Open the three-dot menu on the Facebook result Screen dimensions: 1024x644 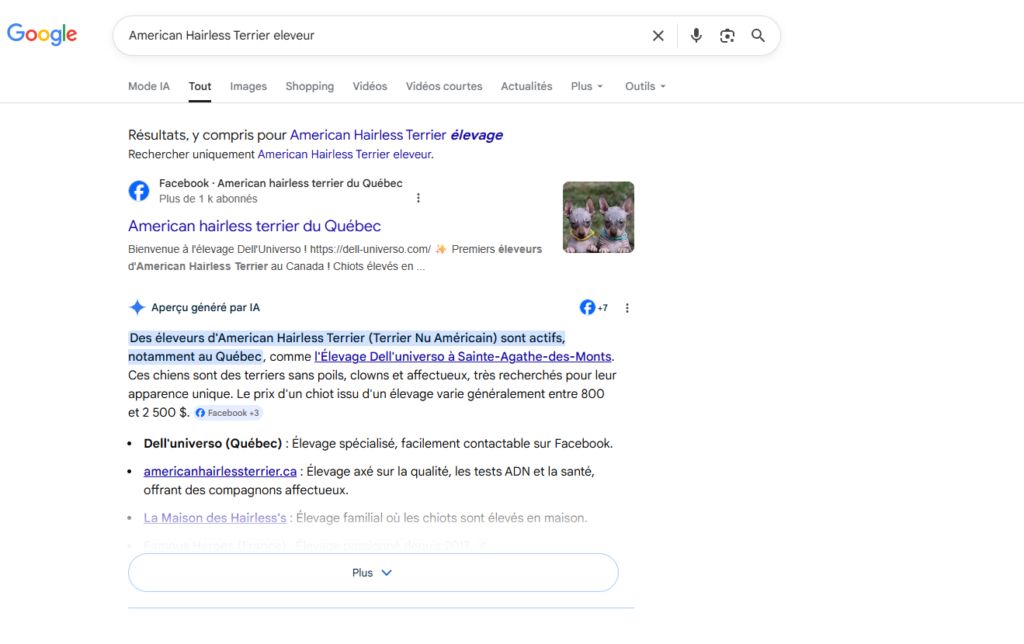coord(418,197)
